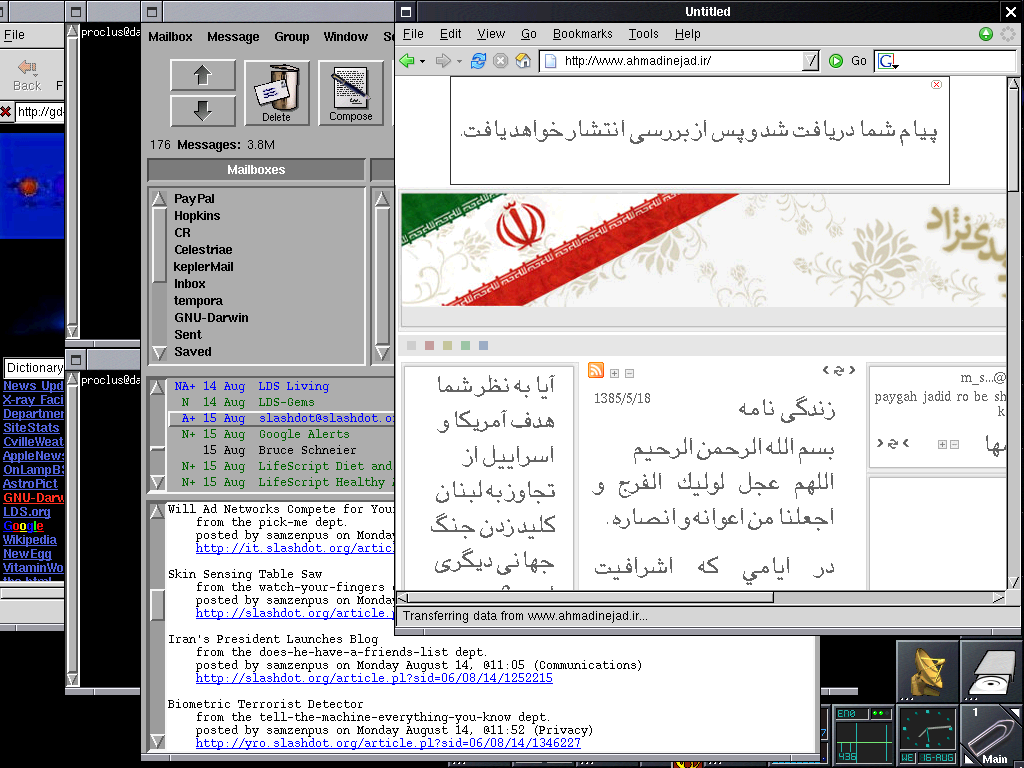Click the Google bookmark link

(x=23, y=526)
